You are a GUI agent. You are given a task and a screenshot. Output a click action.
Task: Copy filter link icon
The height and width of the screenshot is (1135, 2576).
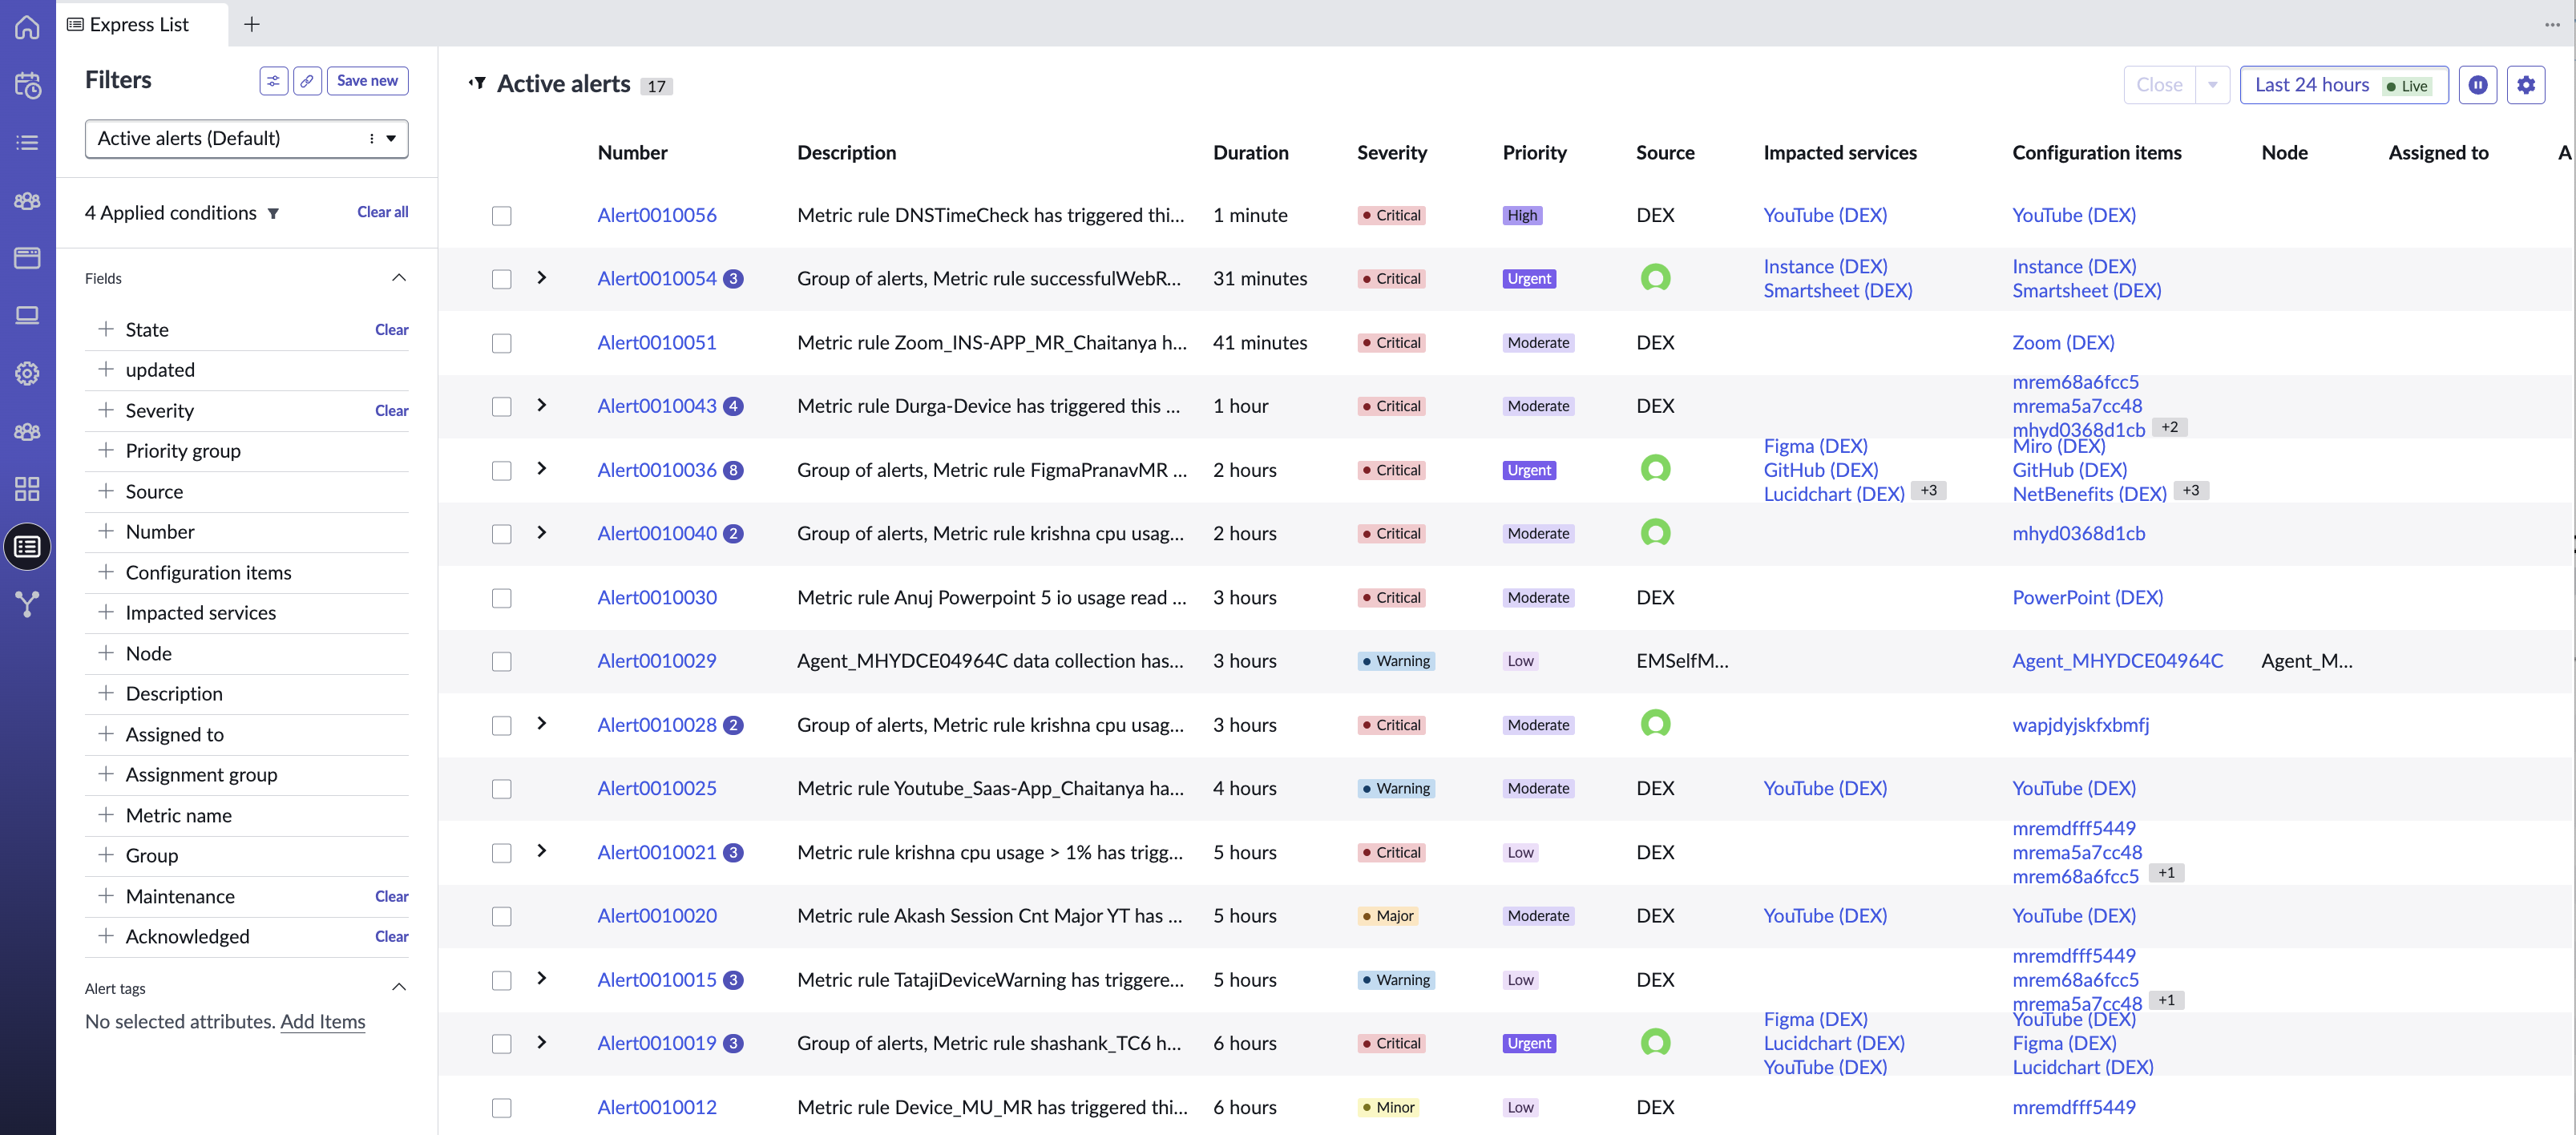[x=307, y=81]
